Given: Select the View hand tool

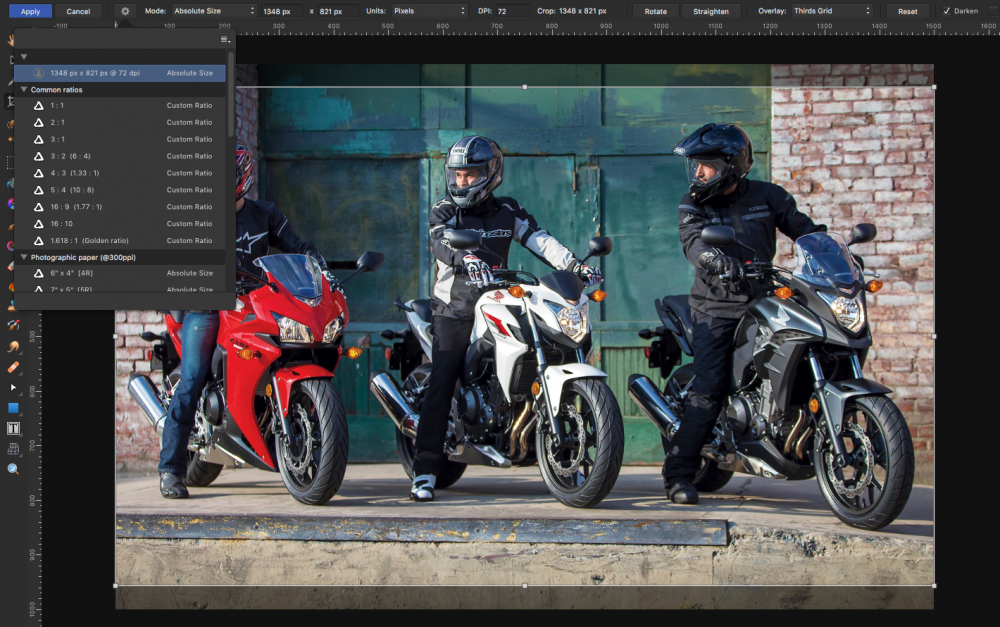Looking at the screenshot, I should click(x=13, y=38).
